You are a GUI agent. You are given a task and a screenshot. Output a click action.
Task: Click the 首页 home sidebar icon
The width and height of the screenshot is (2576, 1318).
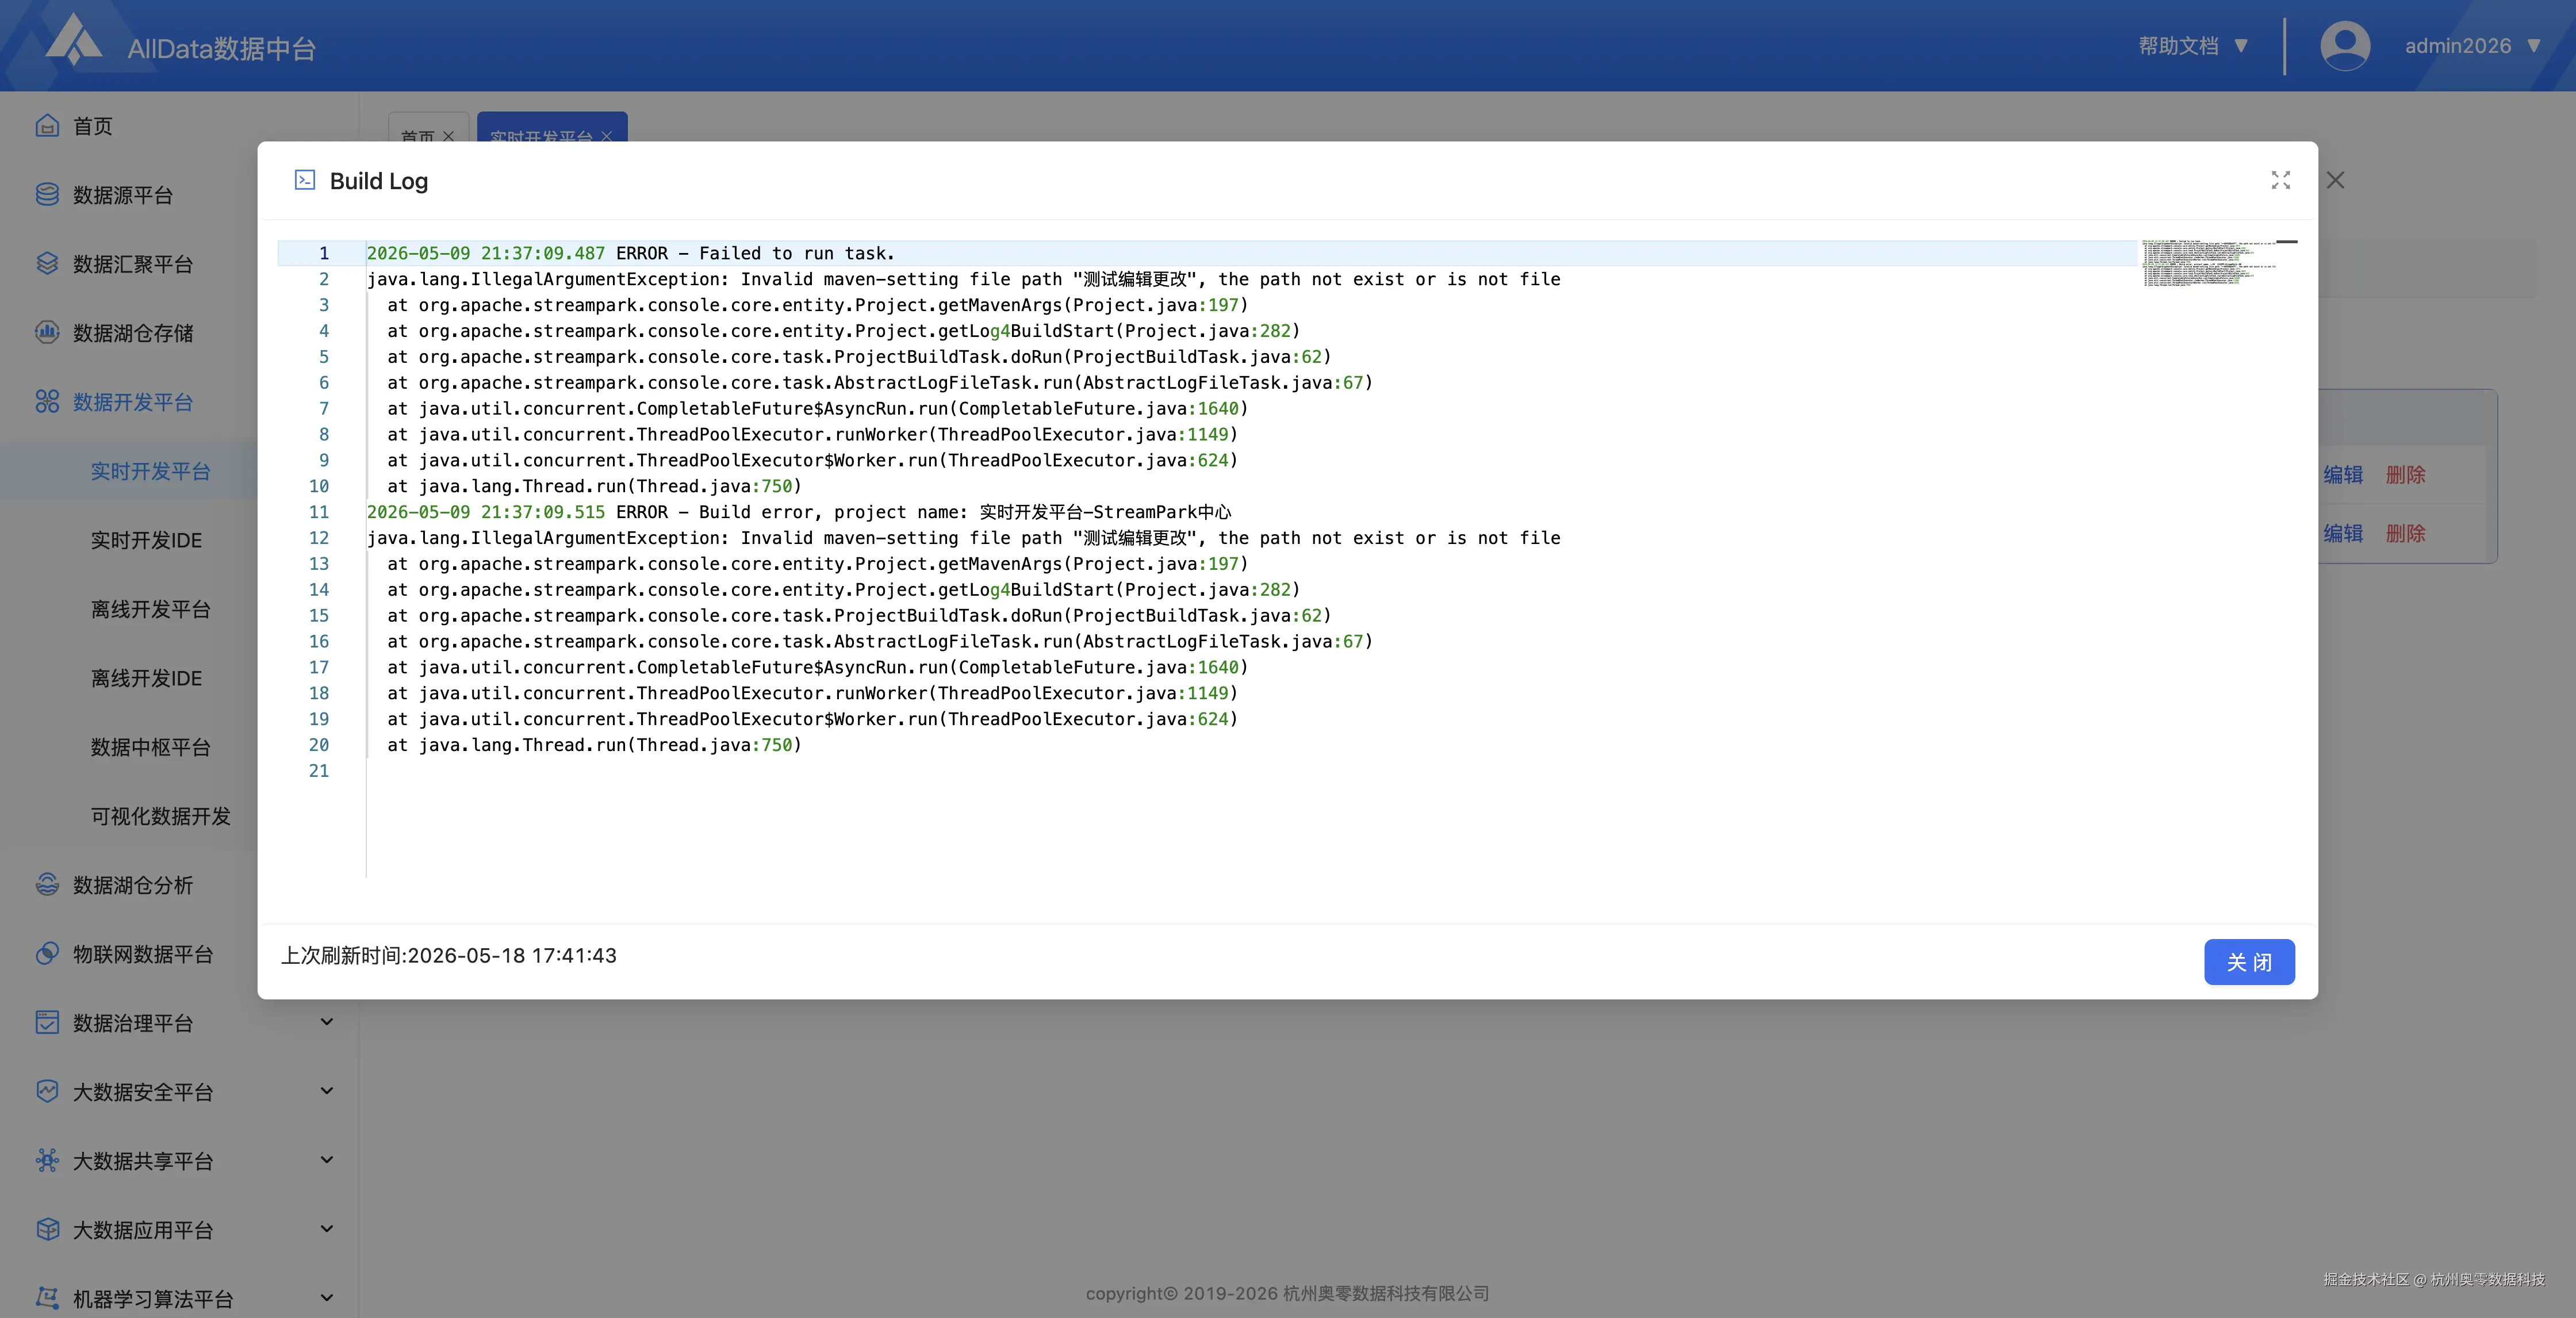pos(47,125)
